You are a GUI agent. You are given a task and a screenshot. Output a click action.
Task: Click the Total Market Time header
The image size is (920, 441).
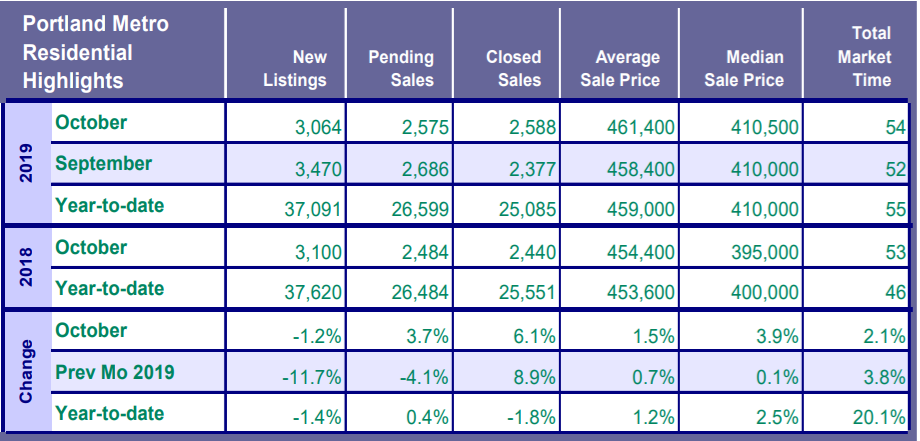click(x=863, y=58)
